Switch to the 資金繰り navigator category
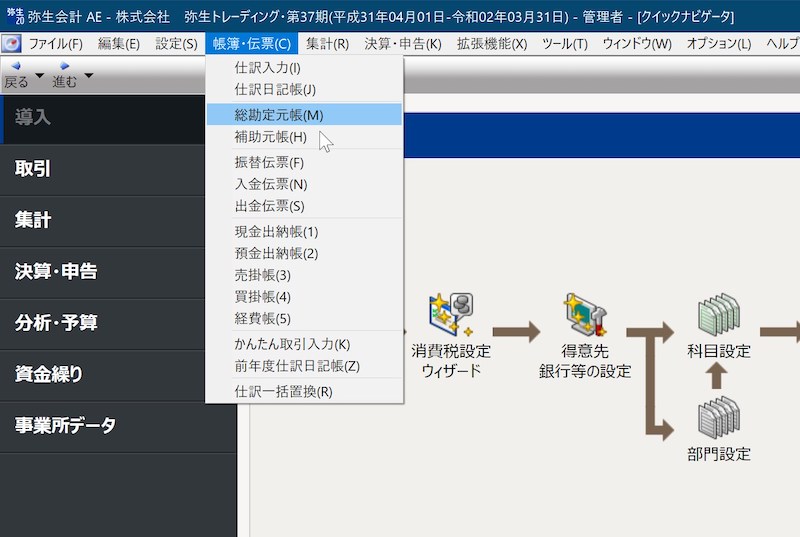800x537 pixels. tap(103, 375)
